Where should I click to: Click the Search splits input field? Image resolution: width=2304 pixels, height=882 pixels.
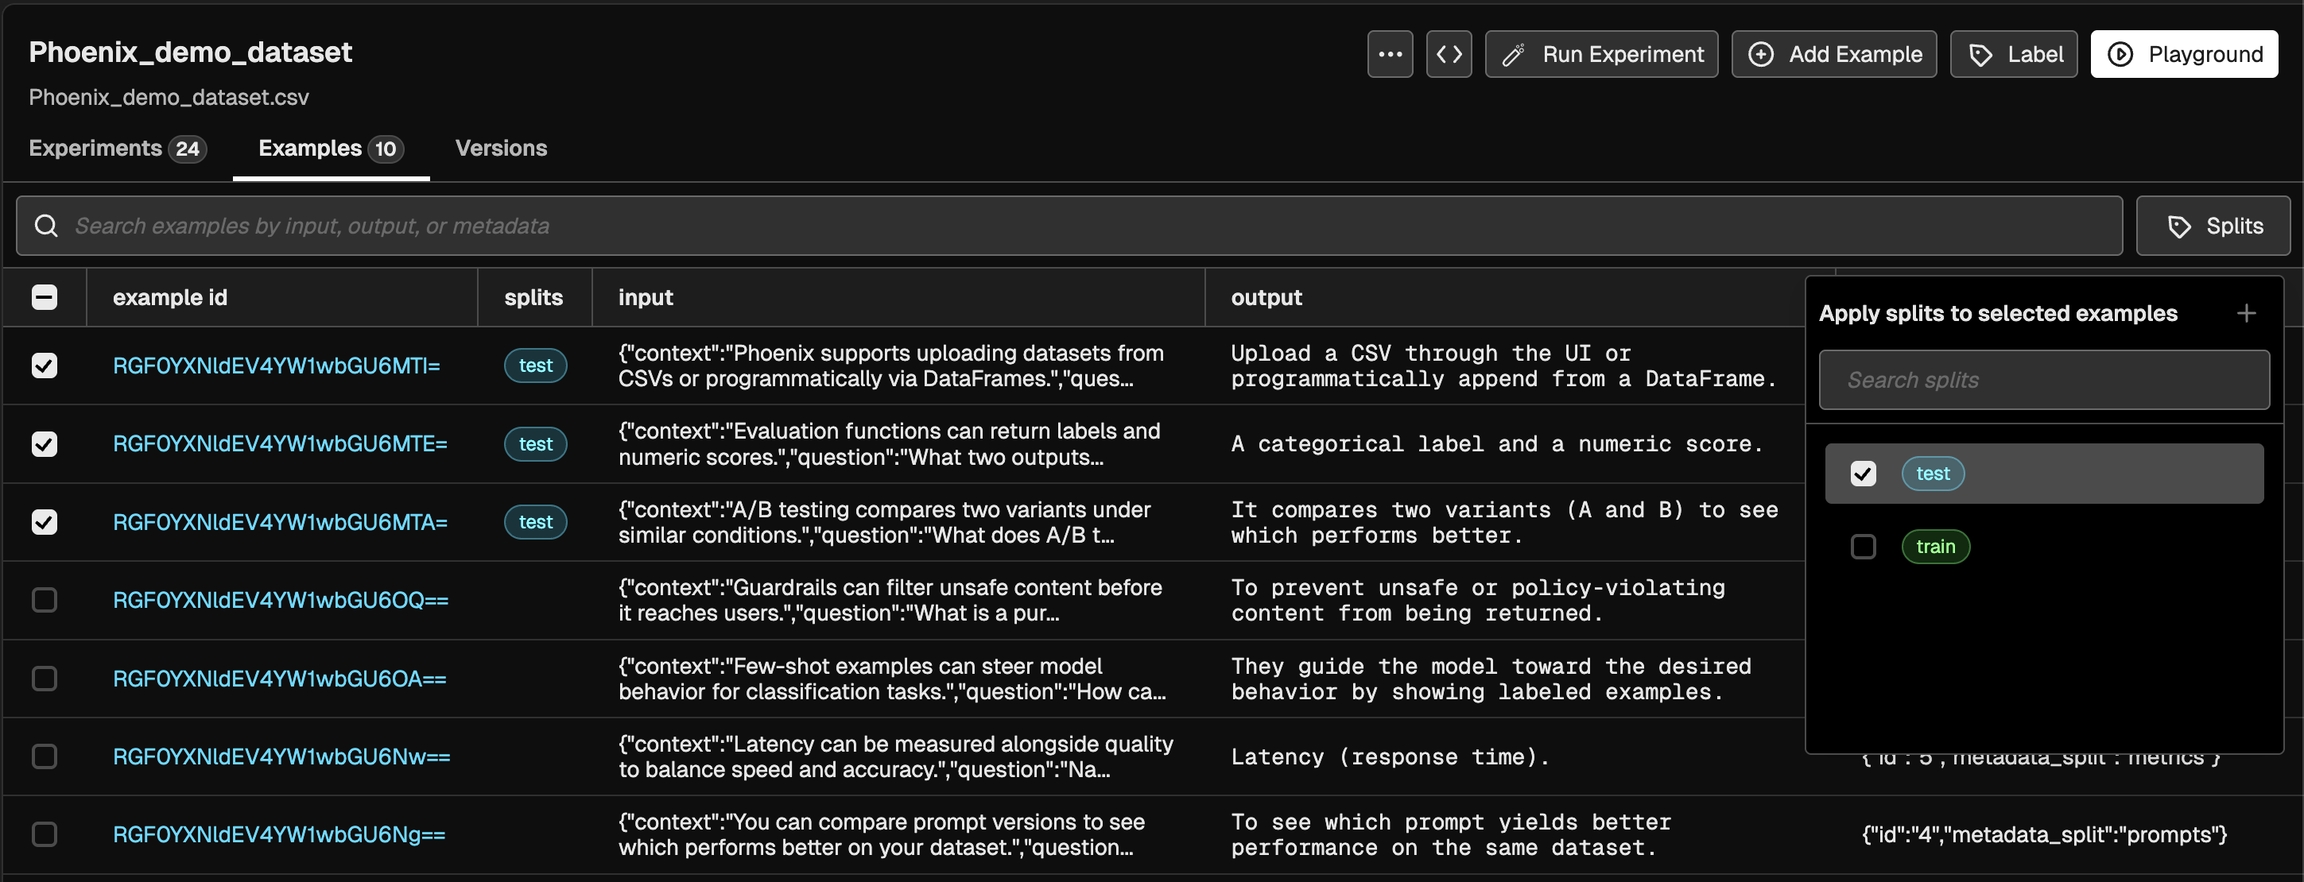tap(2043, 380)
